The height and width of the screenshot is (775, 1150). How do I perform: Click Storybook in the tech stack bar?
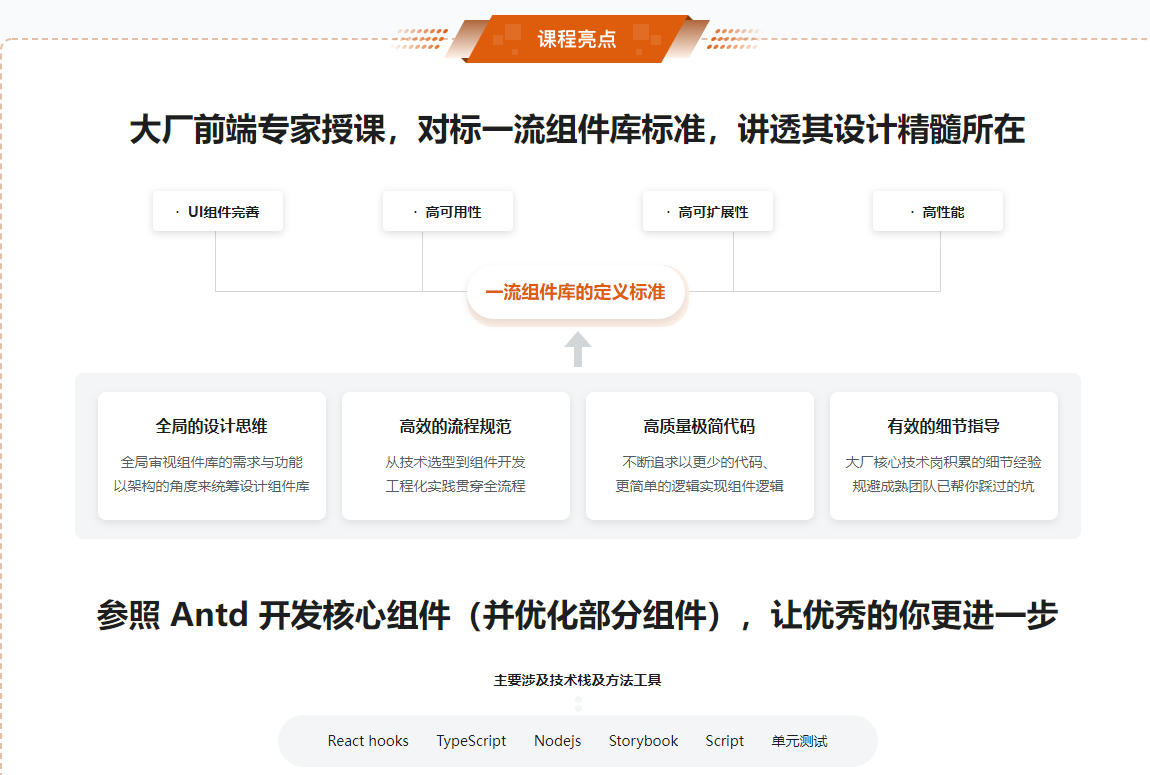[x=643, y=741]
